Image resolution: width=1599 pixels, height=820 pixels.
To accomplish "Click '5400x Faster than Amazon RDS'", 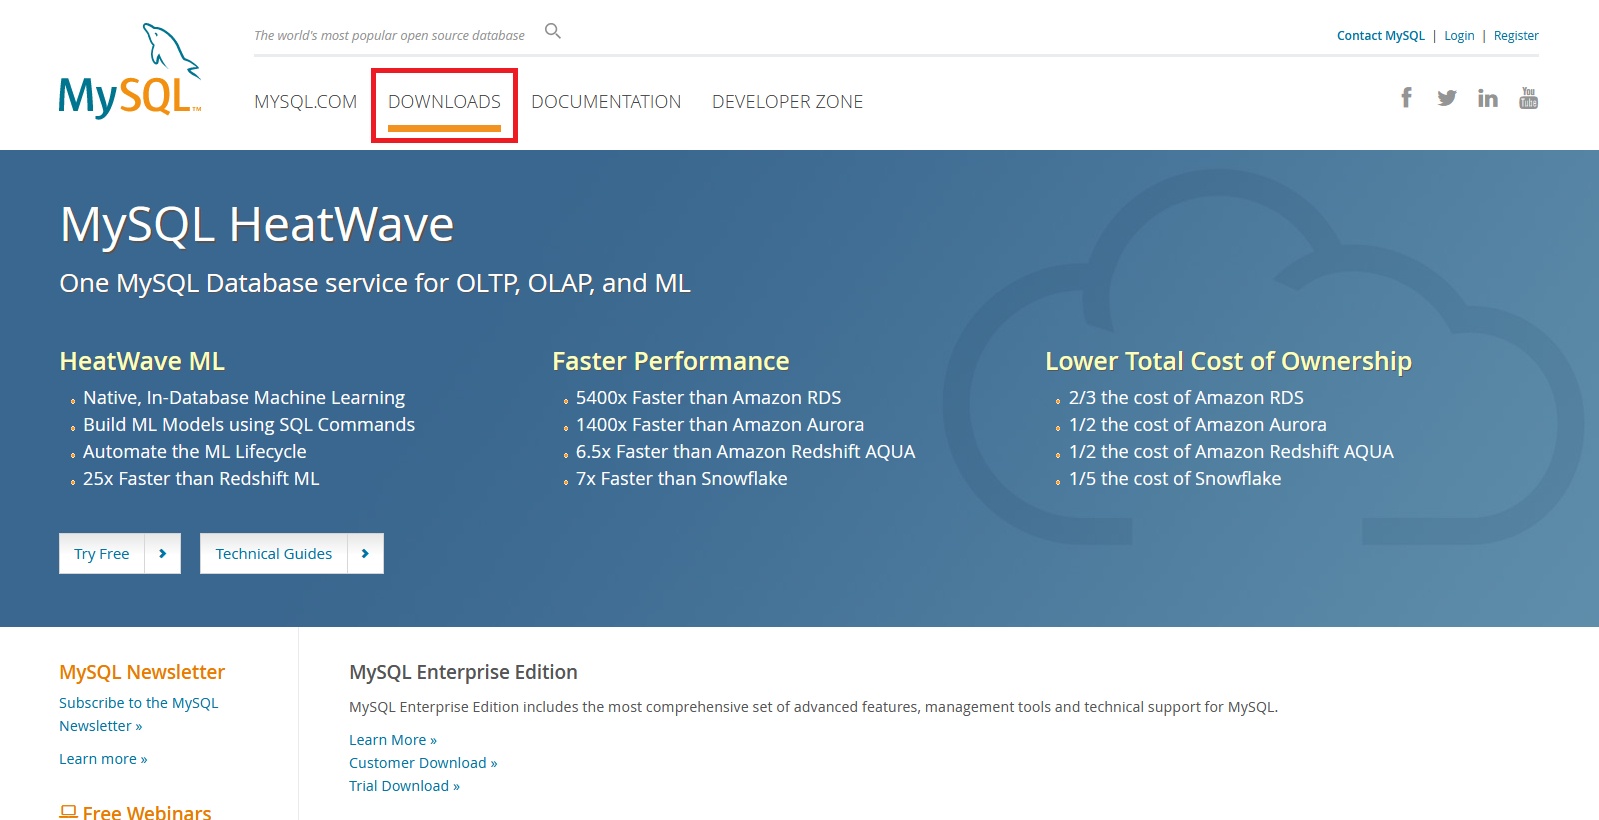I will [x=709, y=398].
